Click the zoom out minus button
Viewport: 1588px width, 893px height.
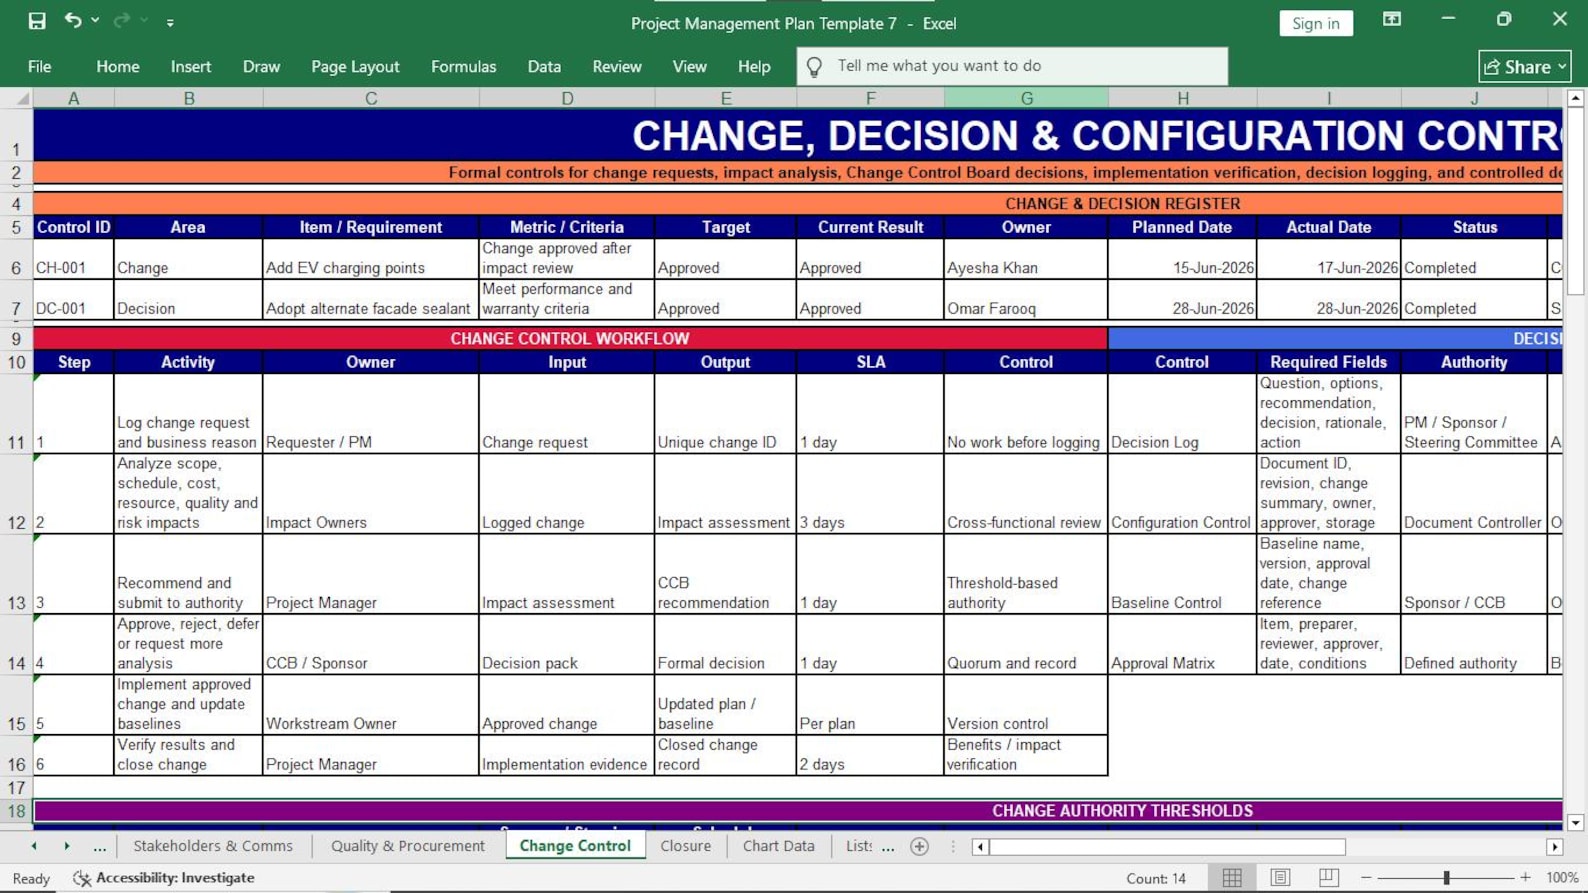1366,878
